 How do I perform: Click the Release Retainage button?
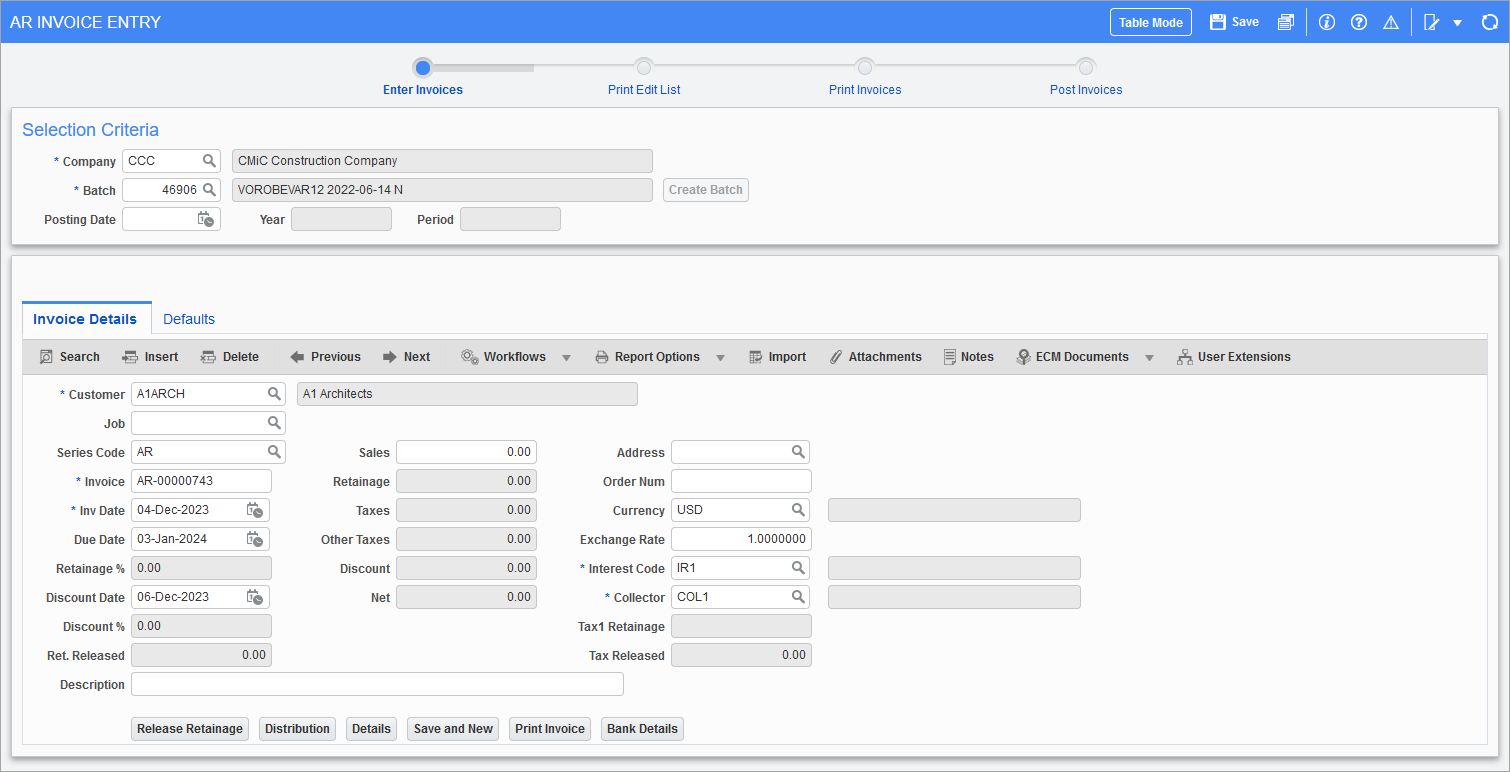[x=189, y=728]
